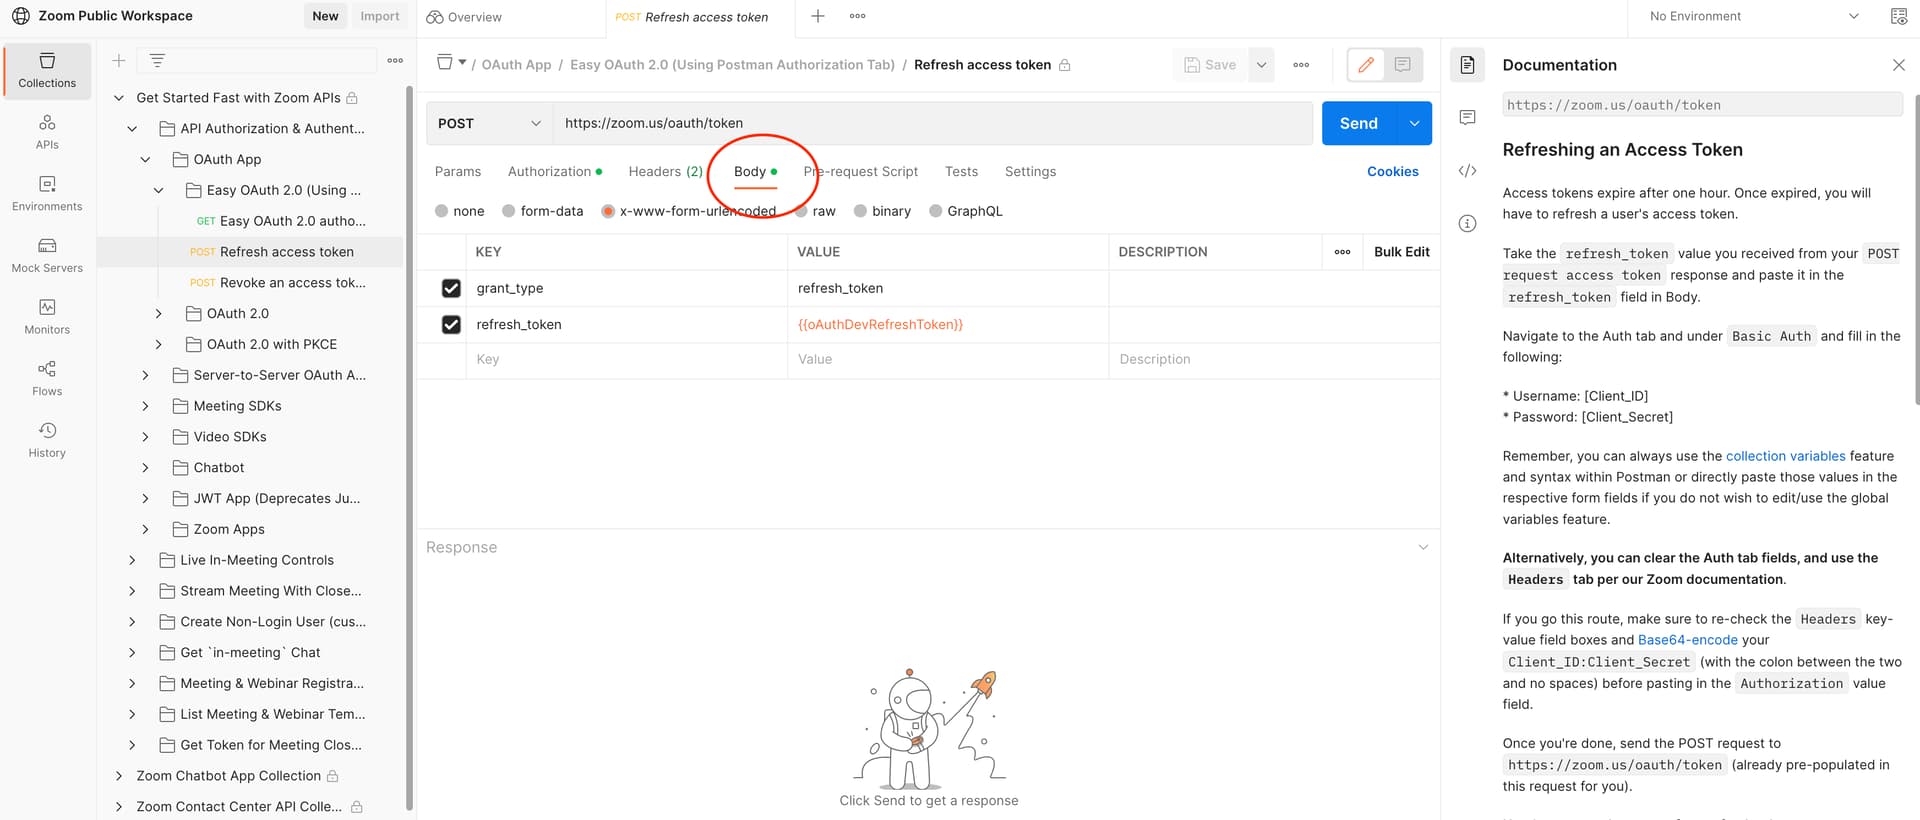Open the Comments pane icon
The width and height of the screenshot is (1920, 820).
click(x=1467, y=118)
